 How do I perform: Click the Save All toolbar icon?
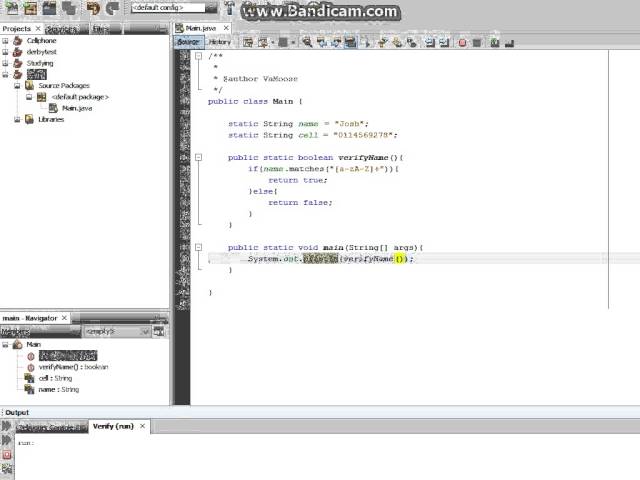click(x=69, y=8)
